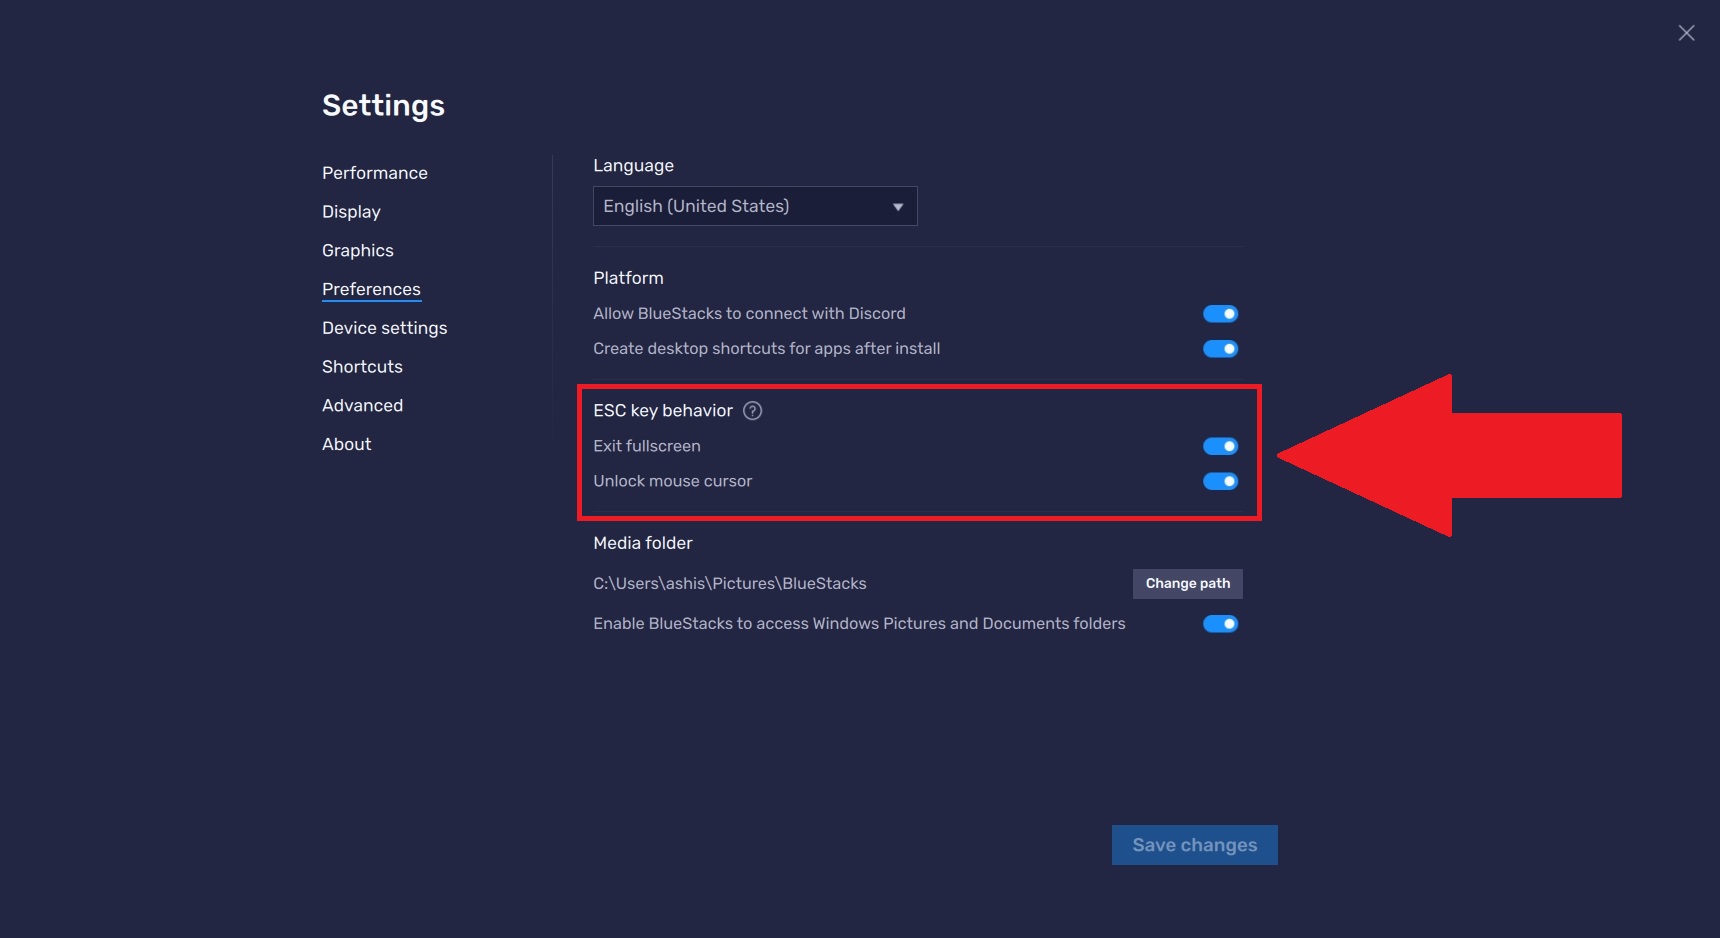
Task: Disable desktop shortcuts creation after install
Action: (x=1220, y=349)
